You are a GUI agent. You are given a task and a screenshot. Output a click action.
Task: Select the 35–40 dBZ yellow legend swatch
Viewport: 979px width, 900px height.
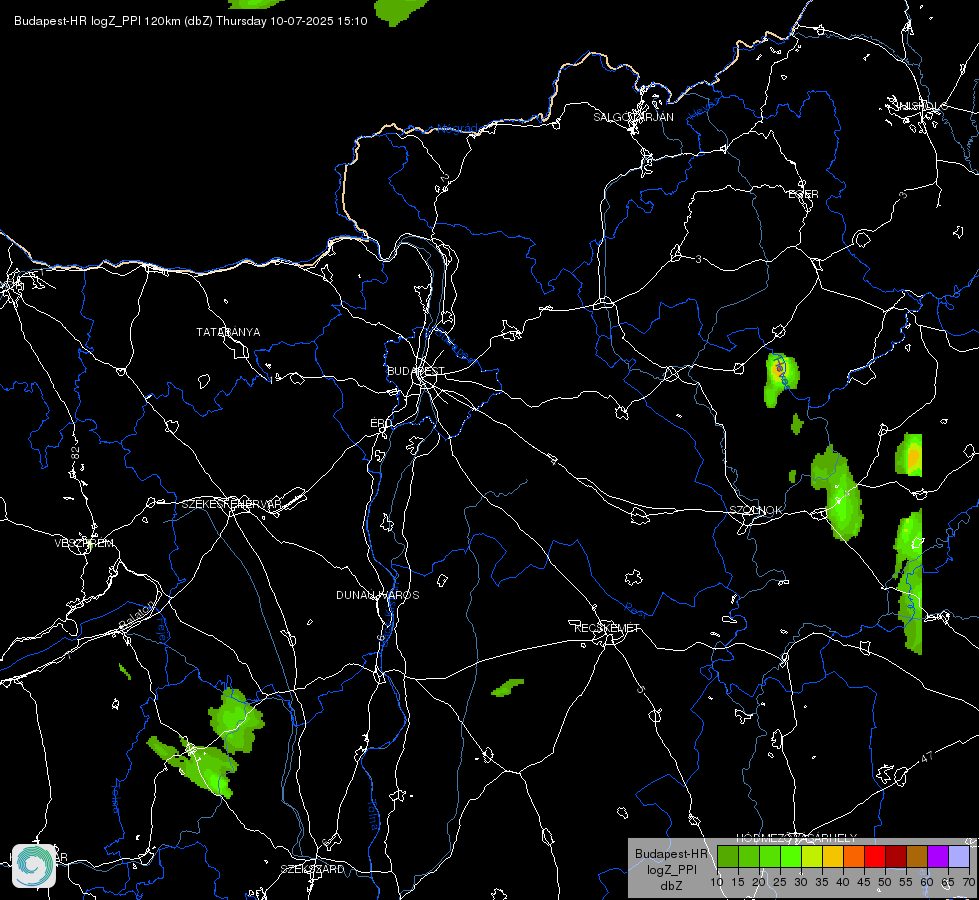coord(833,856)
